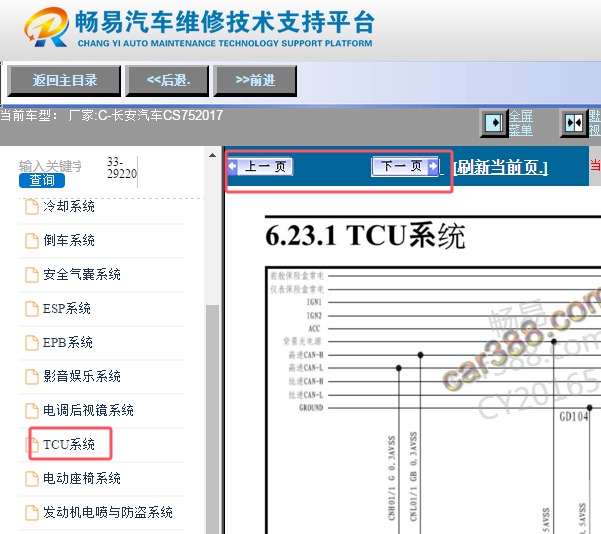Screen dimensions: 601x534
Task: Click document icon beside 冷却系统
Action: (32, 207)
